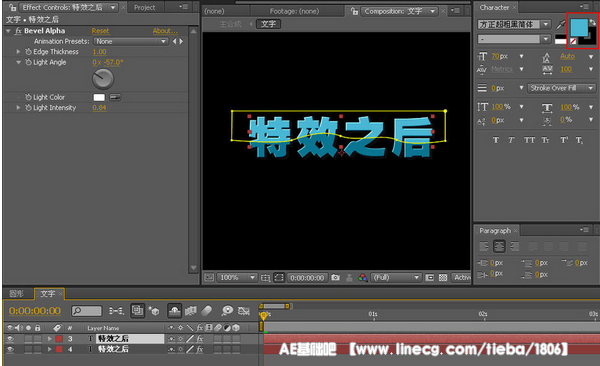Select the 图形 timeline tab

tap(16, 294)
